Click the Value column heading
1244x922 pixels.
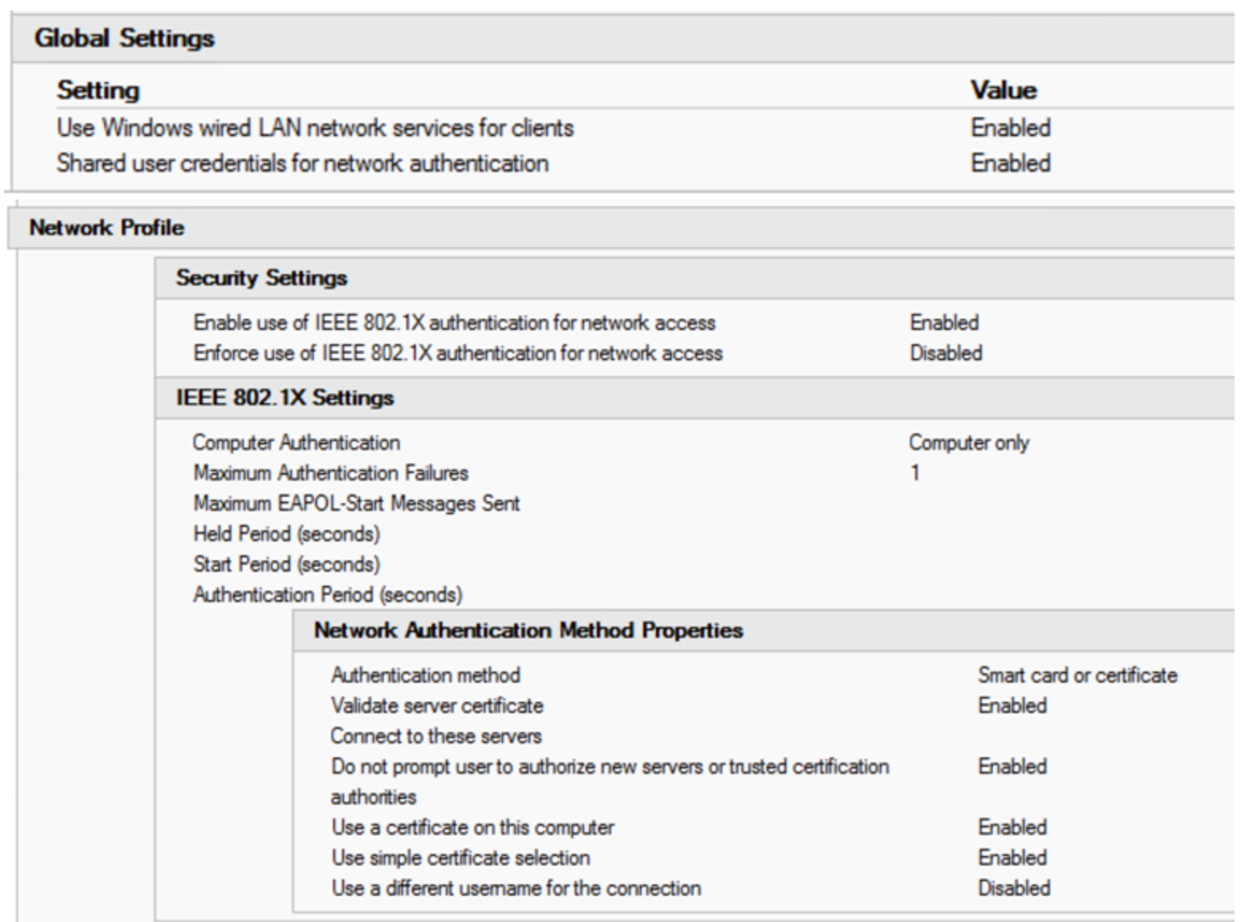pyautogui.click(x=1004, y=91)
